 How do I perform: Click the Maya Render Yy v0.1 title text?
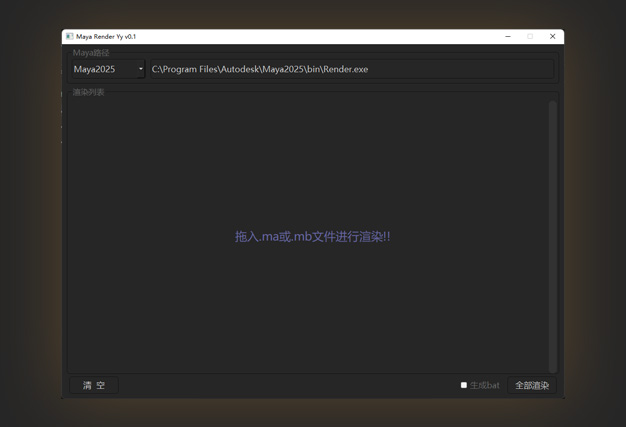(106, 37)
